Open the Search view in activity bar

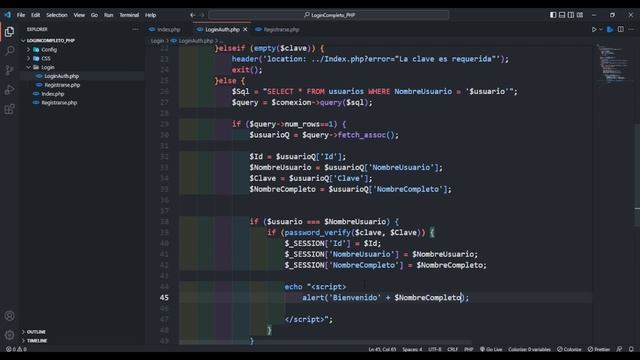coord(9,51)
